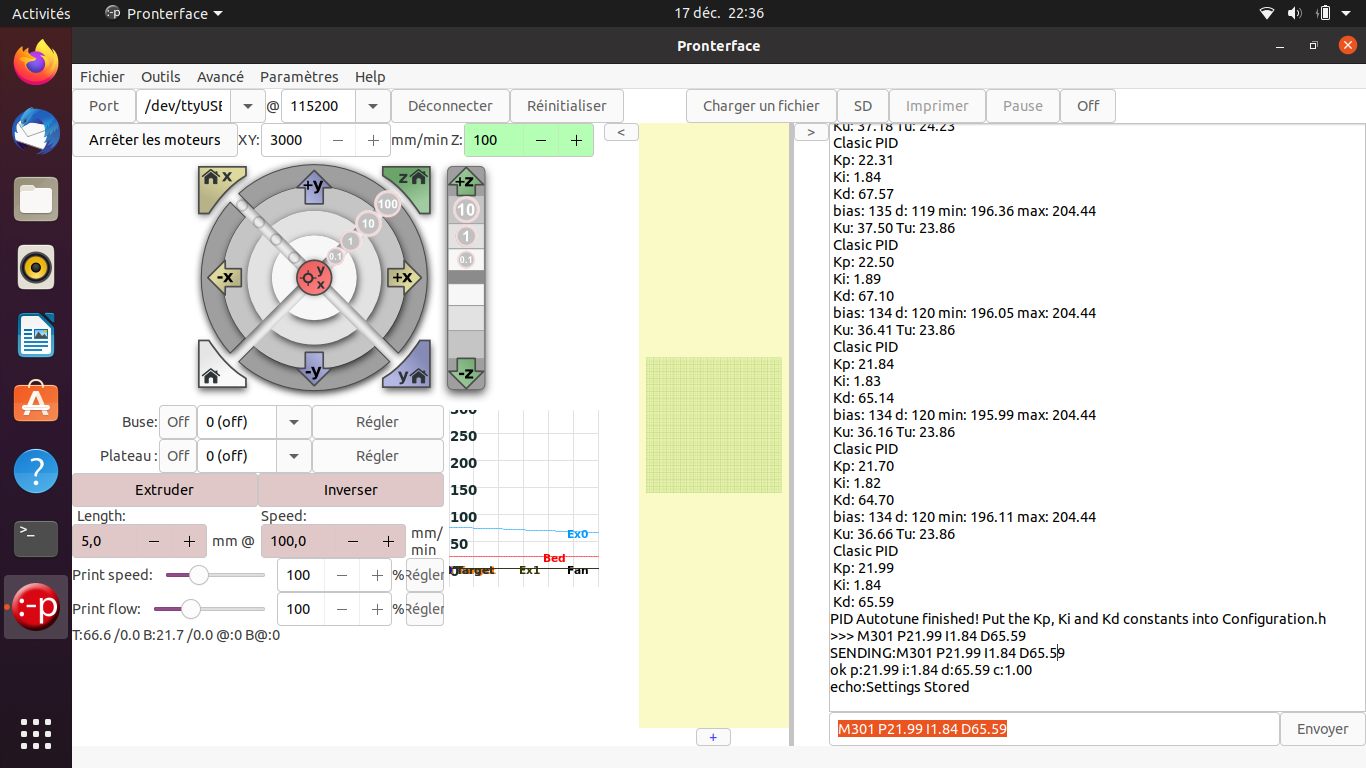Viewport: 1366px width, 768px height.
Task: Open the Buse temperature dropdown
Action: [x=293, y=422]
